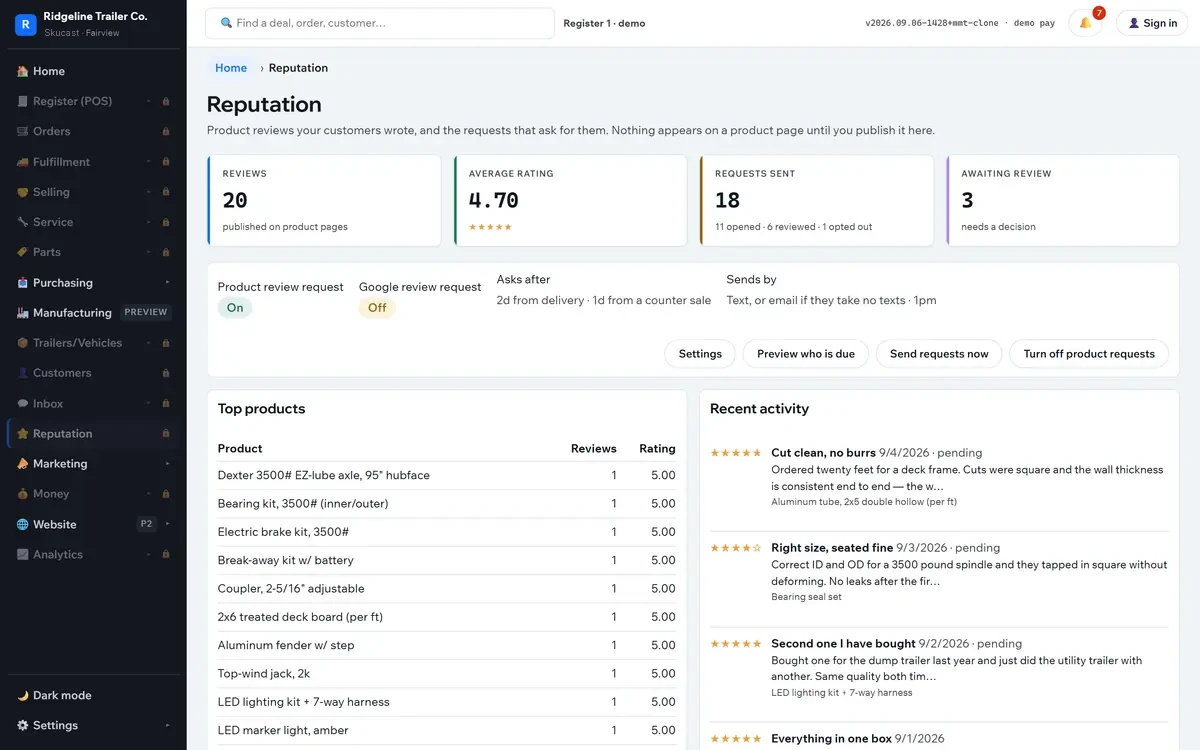Image resolution: width=1200 pixels, height=750 pixels.
Task: Open the Average Rating 4.70 card
Action: [x=570, y=200]
